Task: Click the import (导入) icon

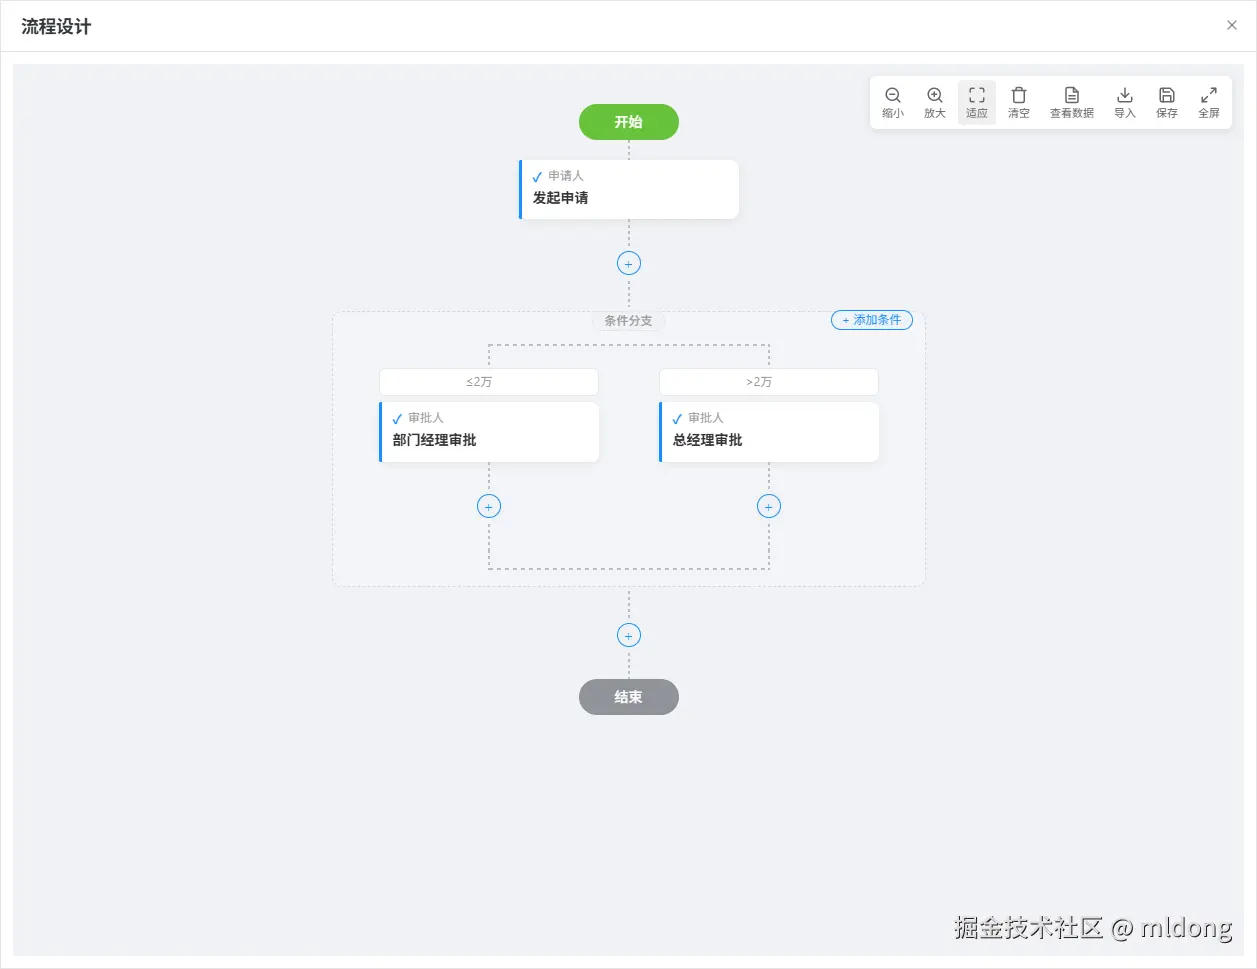Action: (x=1125, y=95)
